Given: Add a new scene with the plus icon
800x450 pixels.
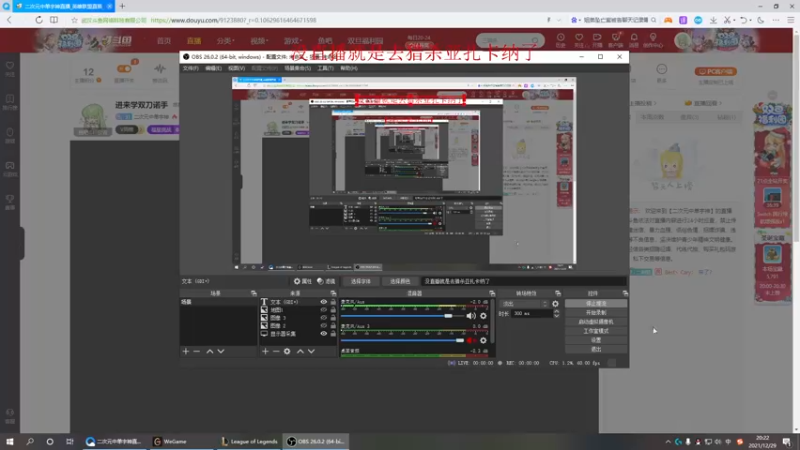Looking at the screenshot, I should click(x=186, y=351).
